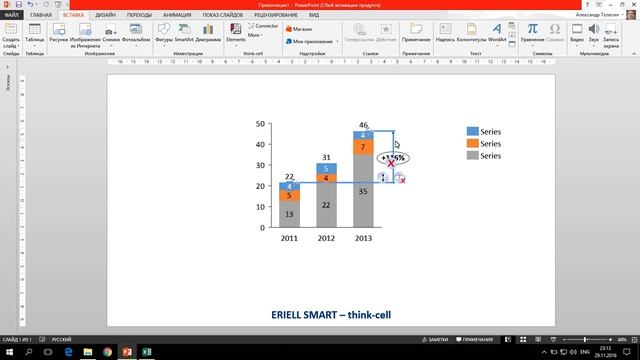Click the SmartArt icon
This screenshot has width=640, height=360.
pyautogui.click(x=184, y=33)
